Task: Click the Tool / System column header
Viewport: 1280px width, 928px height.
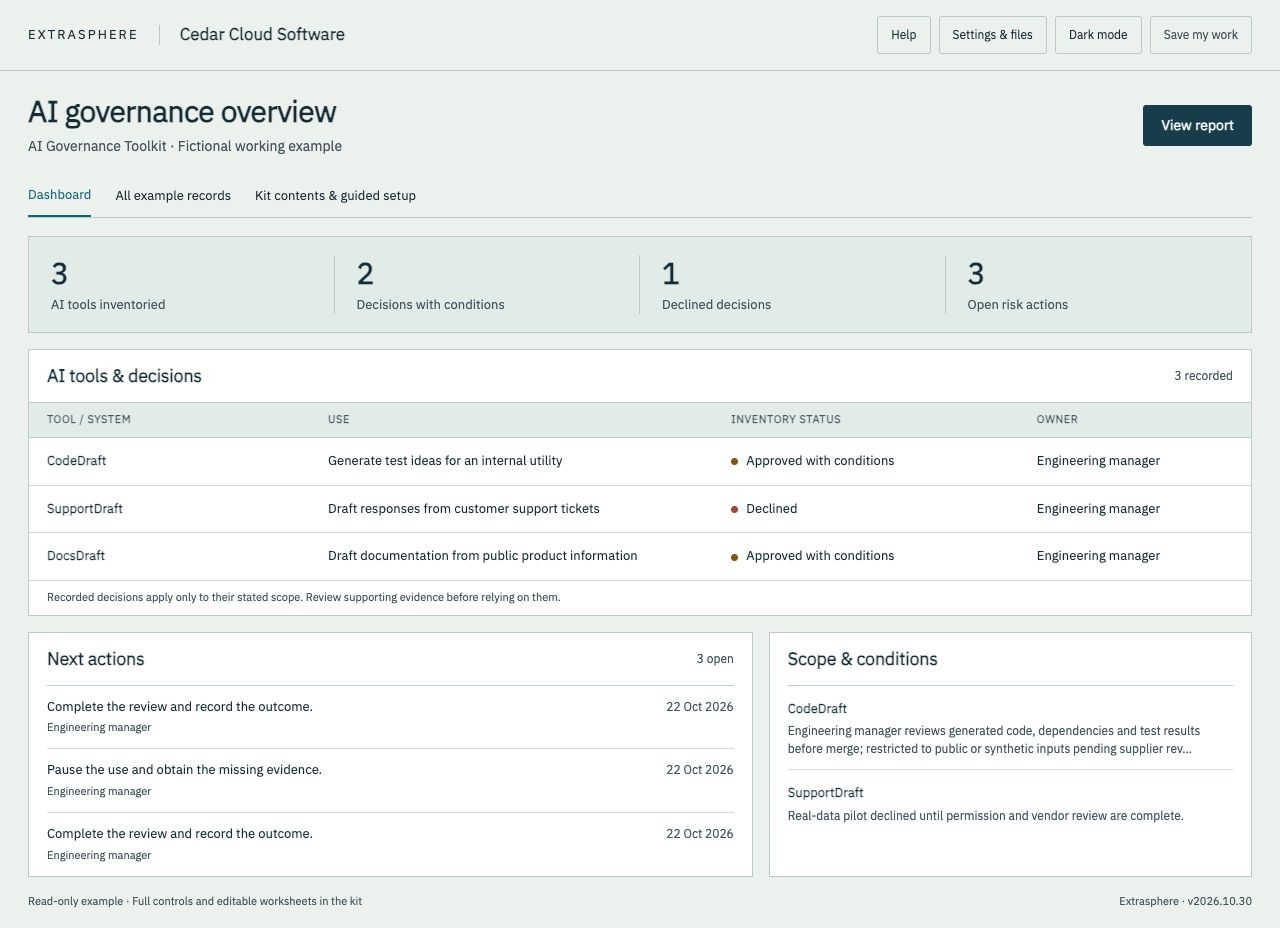Action: pos(89,420)
